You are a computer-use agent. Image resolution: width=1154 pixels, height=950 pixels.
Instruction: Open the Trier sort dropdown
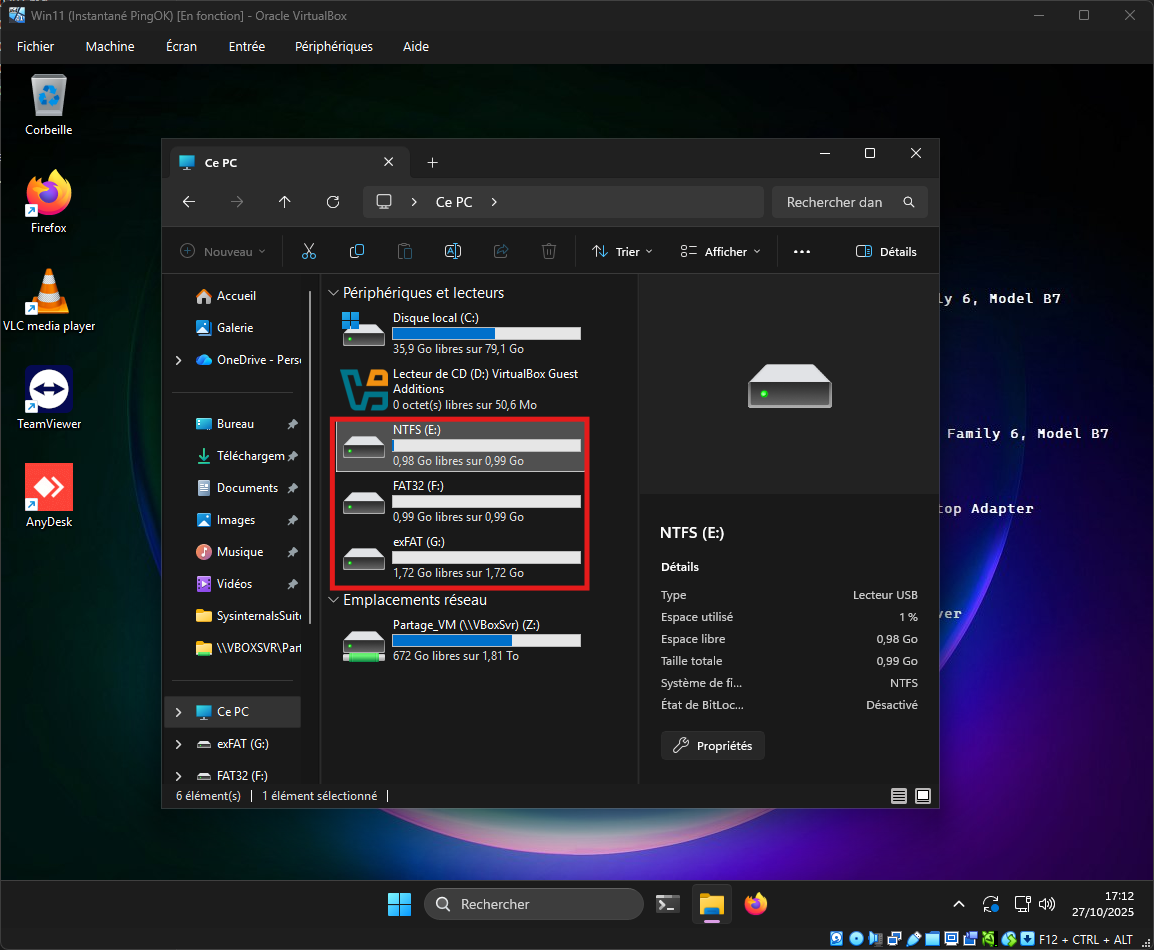click(x=622, y=252)
